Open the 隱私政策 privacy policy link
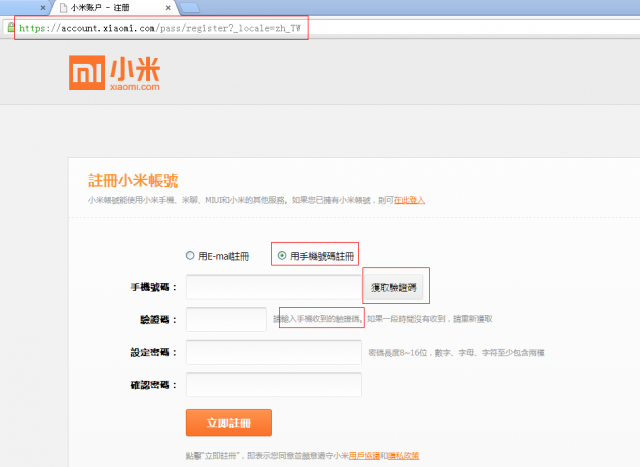Screen dimensions: 640x467 click(x=404, y=456)
